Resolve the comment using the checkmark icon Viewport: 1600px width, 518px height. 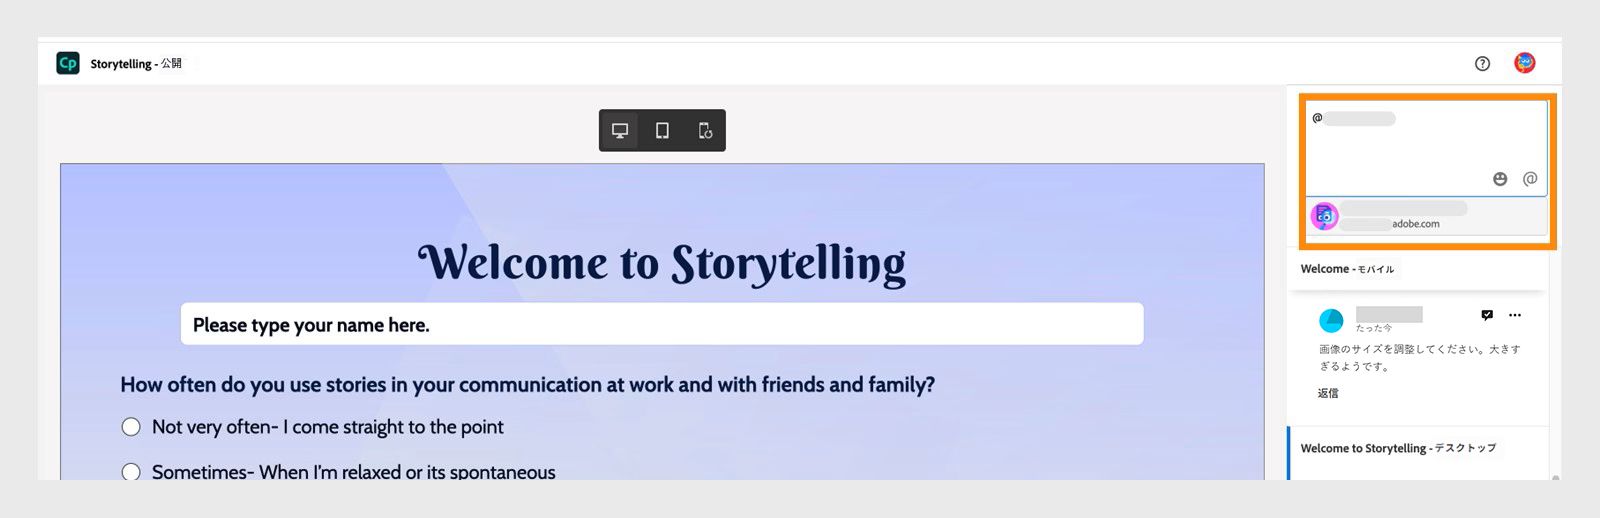coord(1487,315)
